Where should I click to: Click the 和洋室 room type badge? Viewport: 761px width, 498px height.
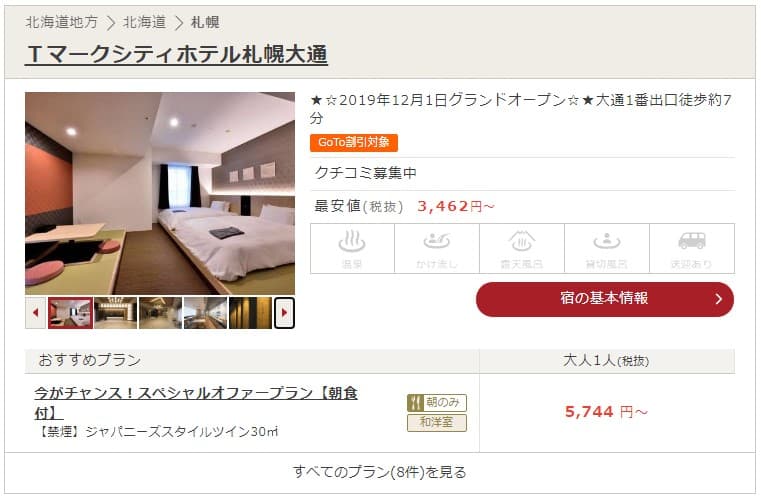pyautogui.click(x=437, y=422)
